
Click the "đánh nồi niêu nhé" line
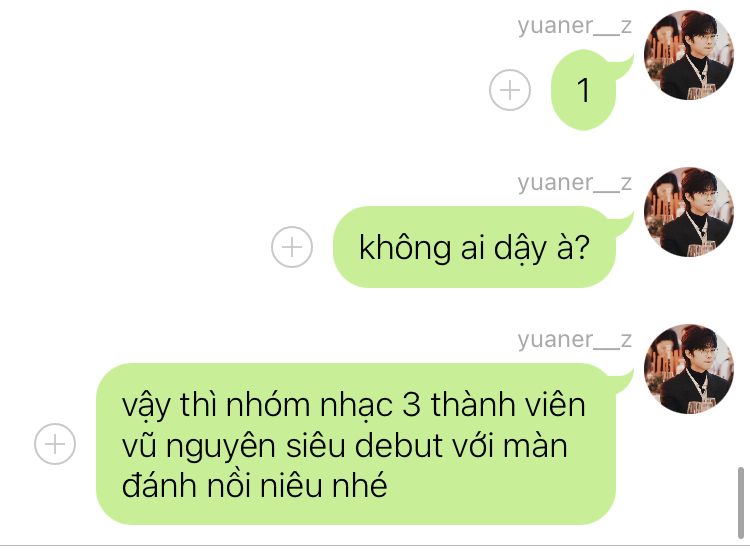pyautogui.click(x=254, y=486)
